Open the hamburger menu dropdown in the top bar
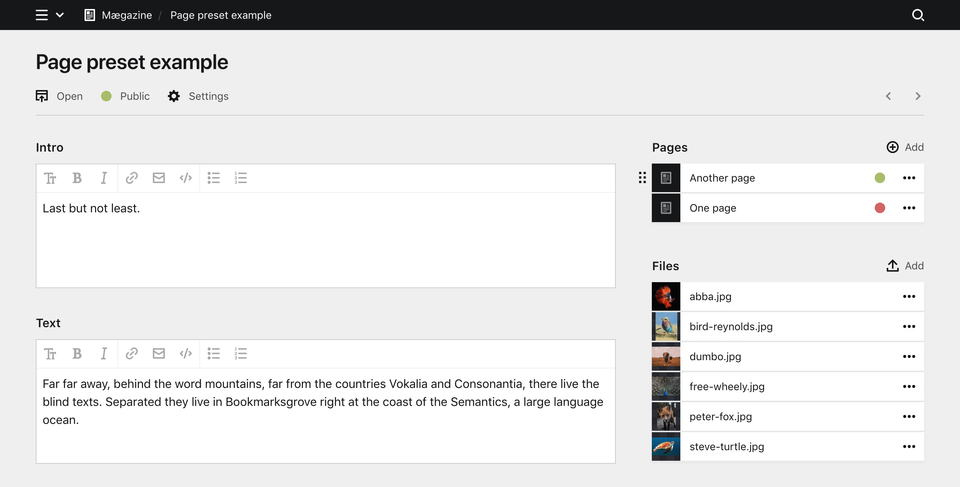Image resolution: width=960 pixels, height=487 pixels. 50,15
